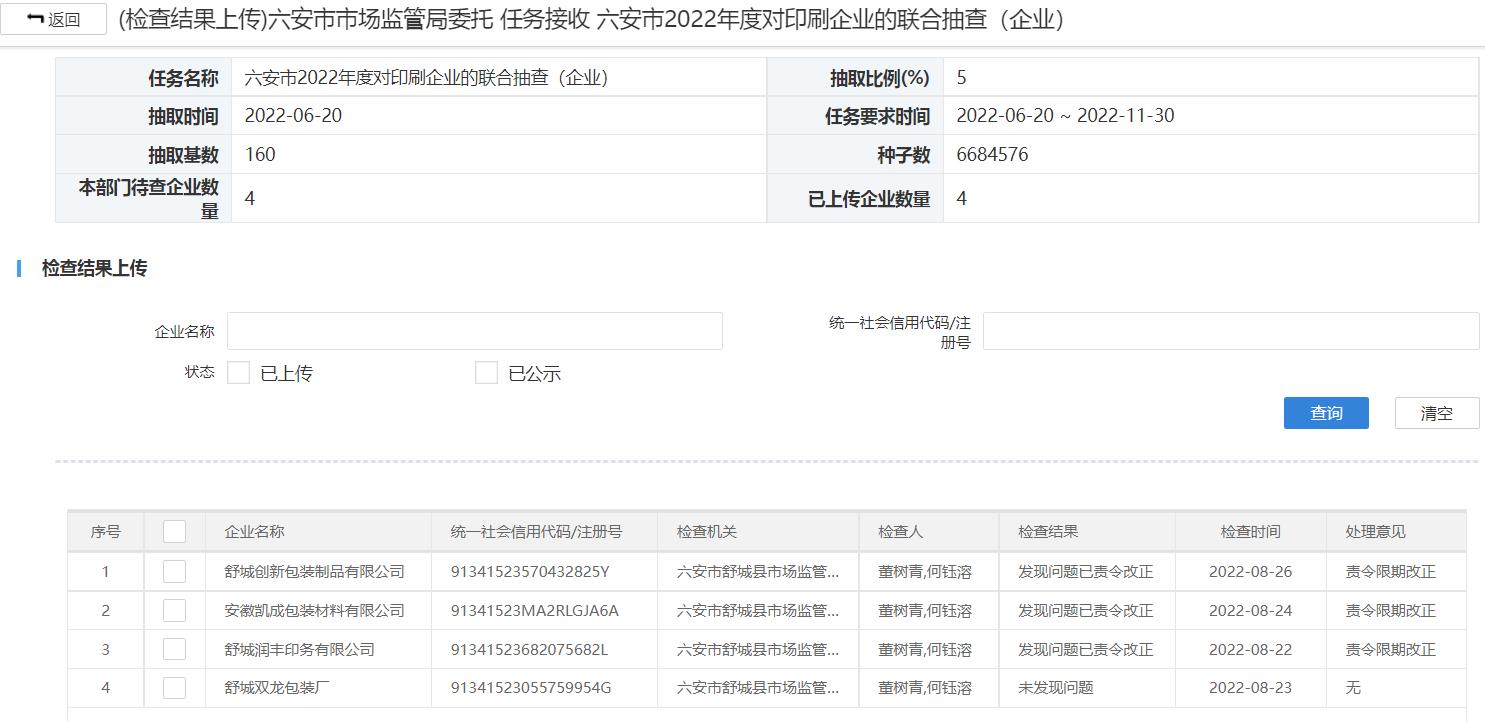Click credit code 91341523570432825Y

[x=530, y=572]
